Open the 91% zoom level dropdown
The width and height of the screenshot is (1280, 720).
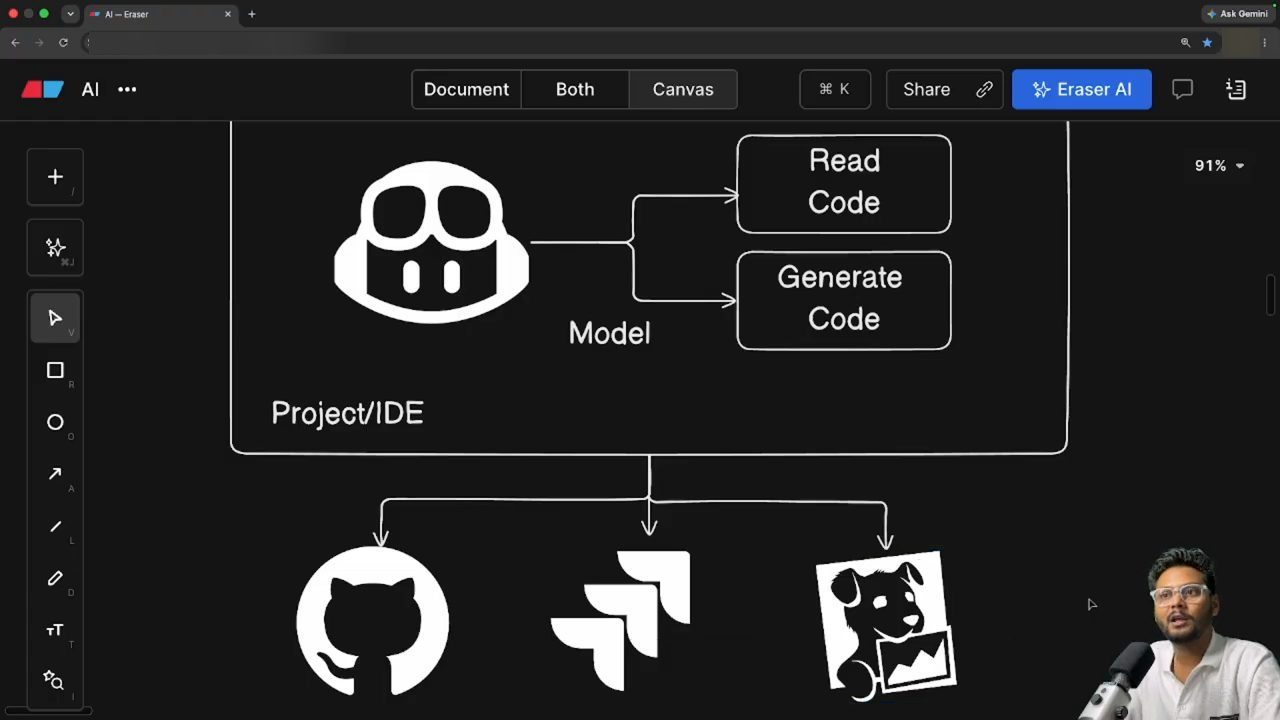pos(1220,166)
